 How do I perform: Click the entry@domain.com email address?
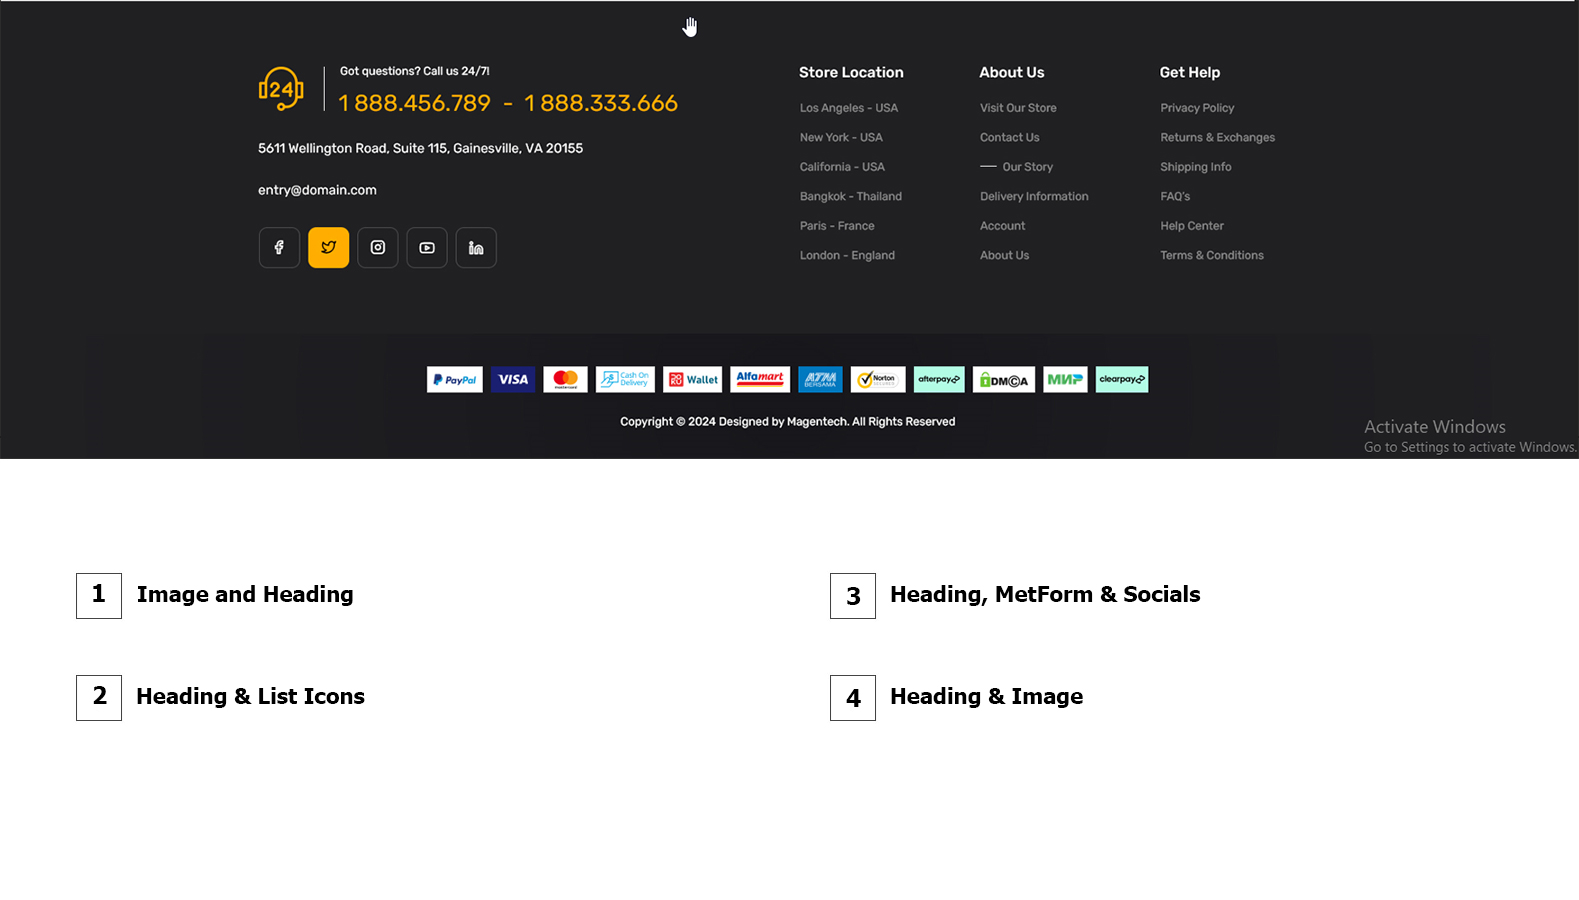tap(317, 190)
